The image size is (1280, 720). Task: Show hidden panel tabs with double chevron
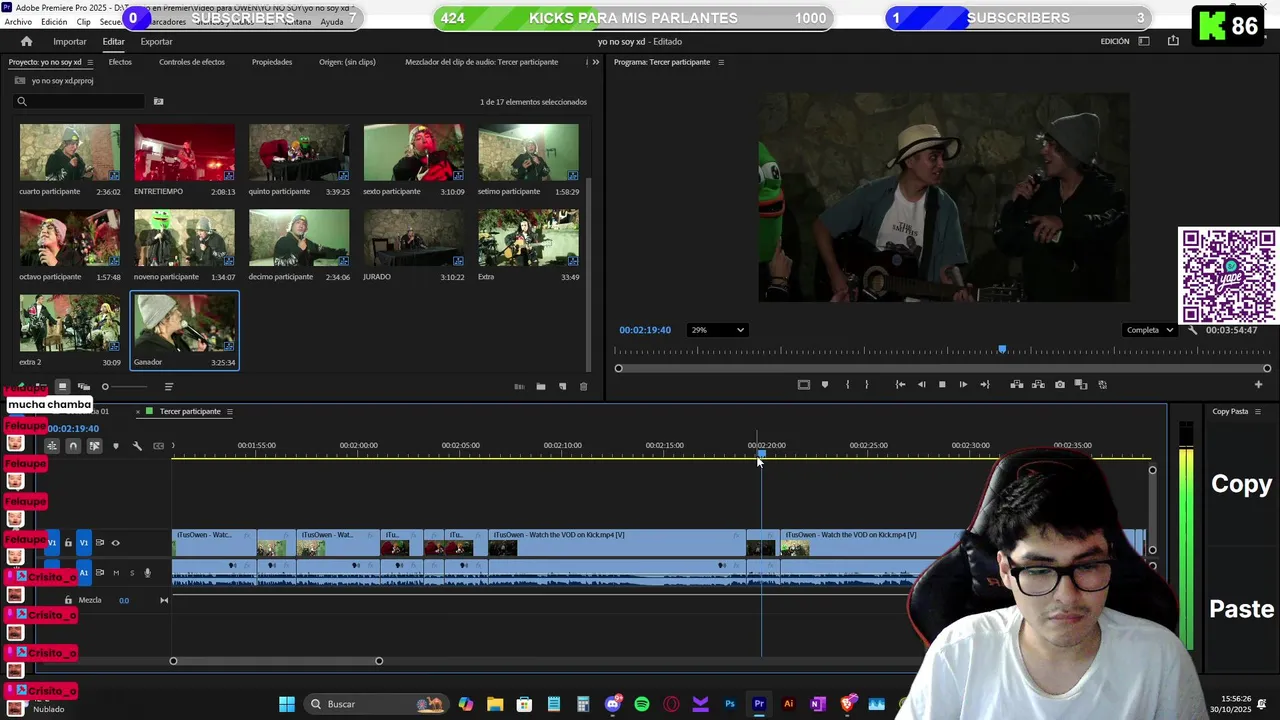pos(596,62)
